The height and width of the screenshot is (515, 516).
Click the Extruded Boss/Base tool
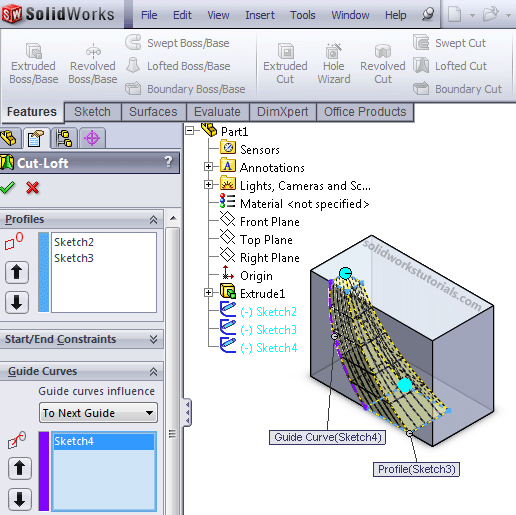(x=34, y=64)
